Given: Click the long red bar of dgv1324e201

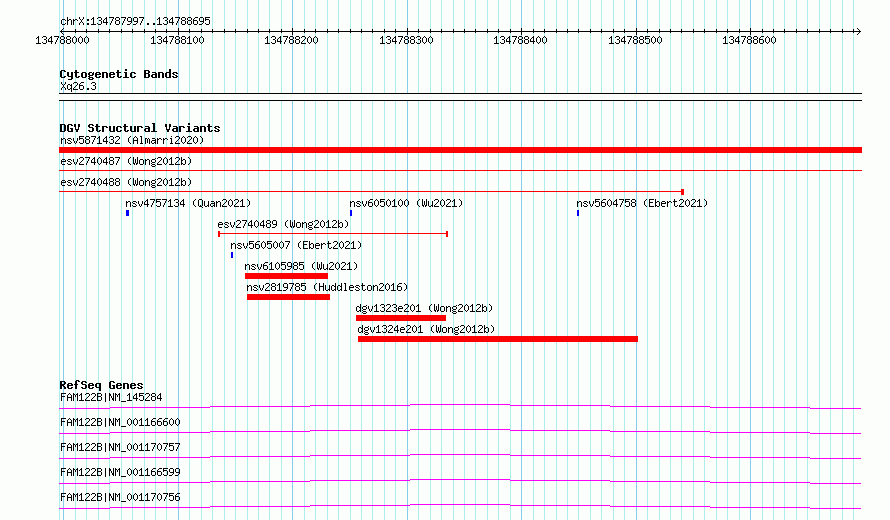Looking at the screenshot, I should click(x=498, y=339).
